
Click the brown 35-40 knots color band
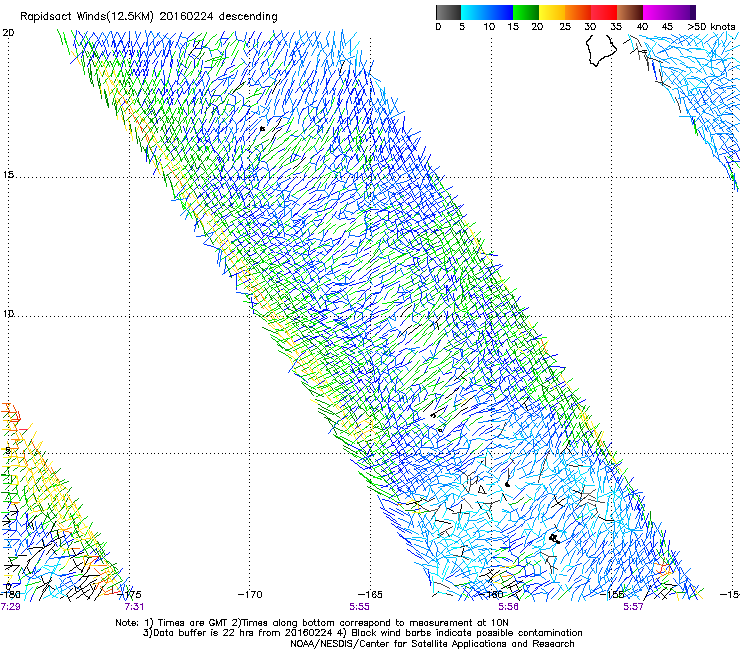[x=630, y=12]
